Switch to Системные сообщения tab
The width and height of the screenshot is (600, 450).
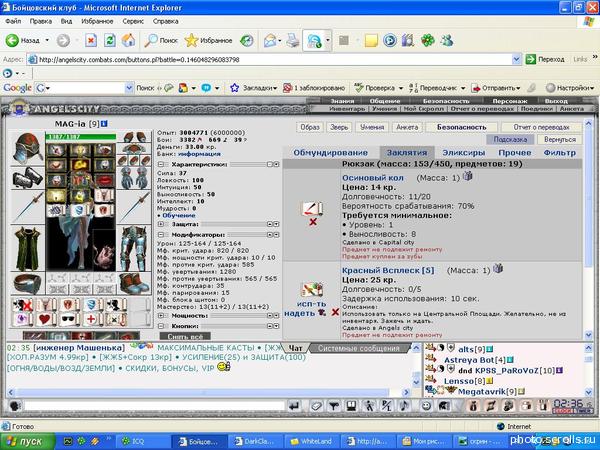point(359,348)
